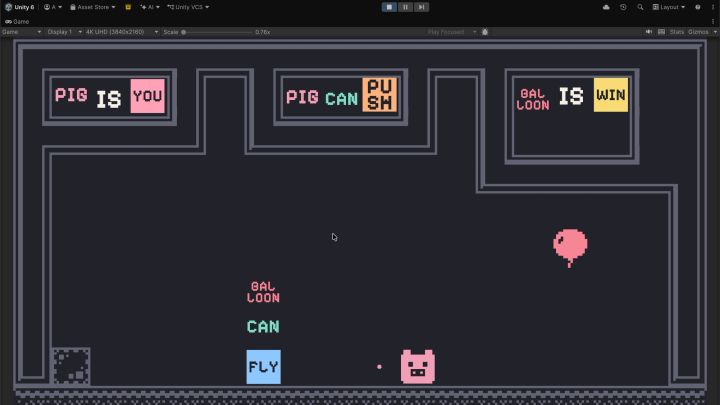Click the pink pig character
This screenshot has height=405, width=720.
coord(418,366)
